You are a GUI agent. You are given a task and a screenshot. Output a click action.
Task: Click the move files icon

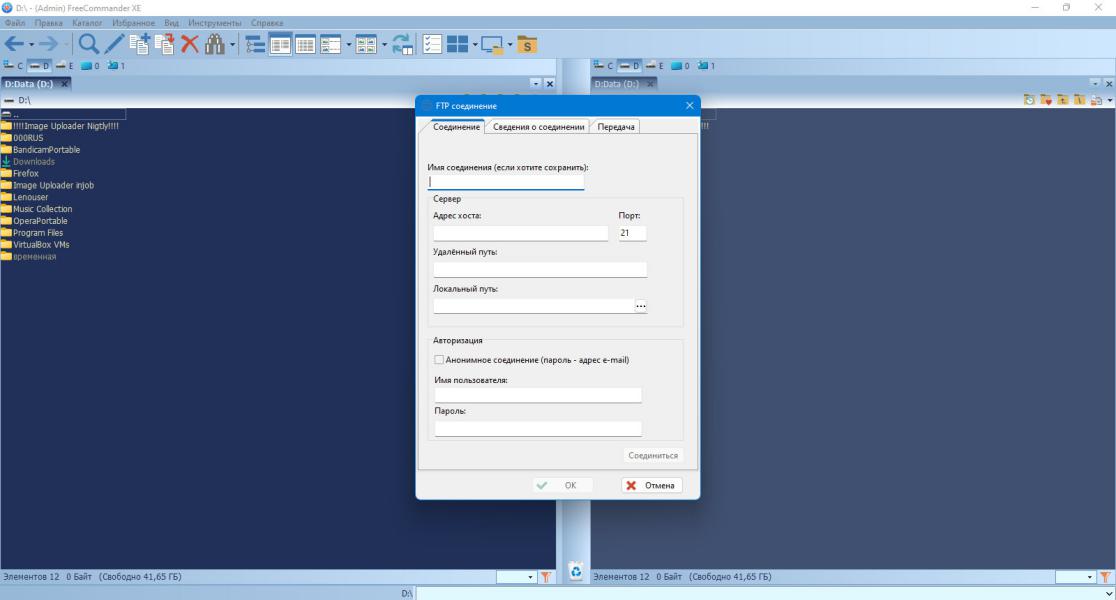point(164,44)
